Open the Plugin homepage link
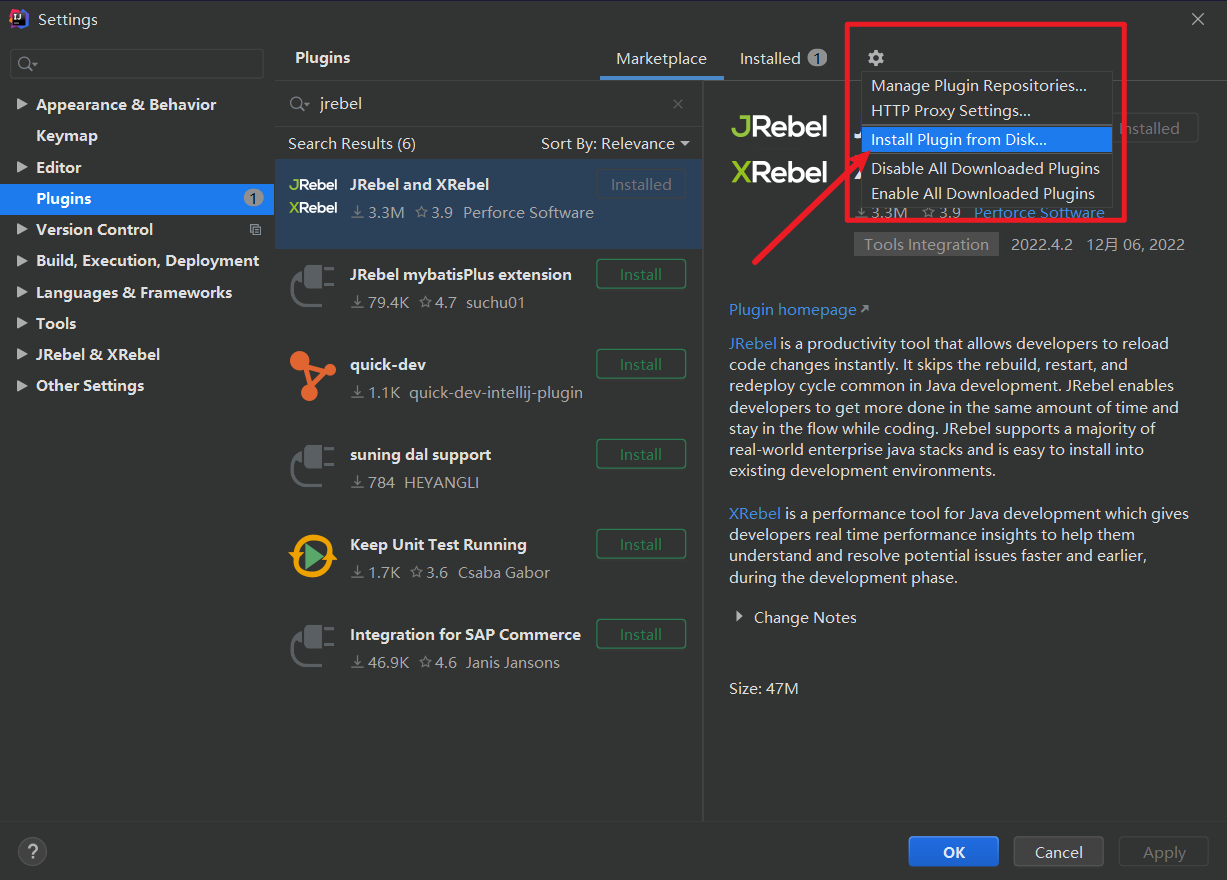This screenshot has height=880, width=1227. 791,309
